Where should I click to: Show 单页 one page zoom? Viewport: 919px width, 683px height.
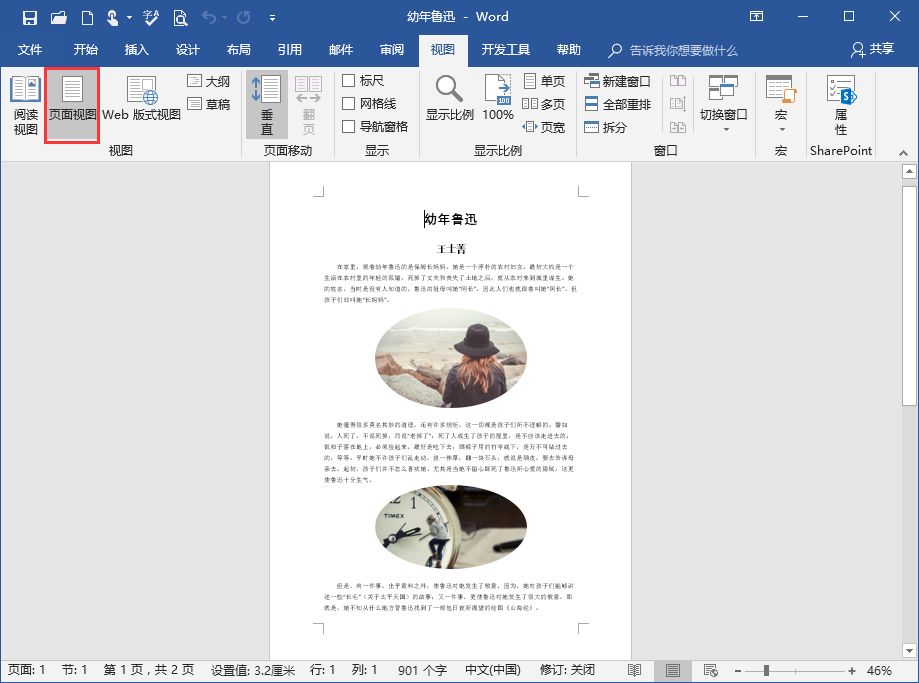pos(543,80)
